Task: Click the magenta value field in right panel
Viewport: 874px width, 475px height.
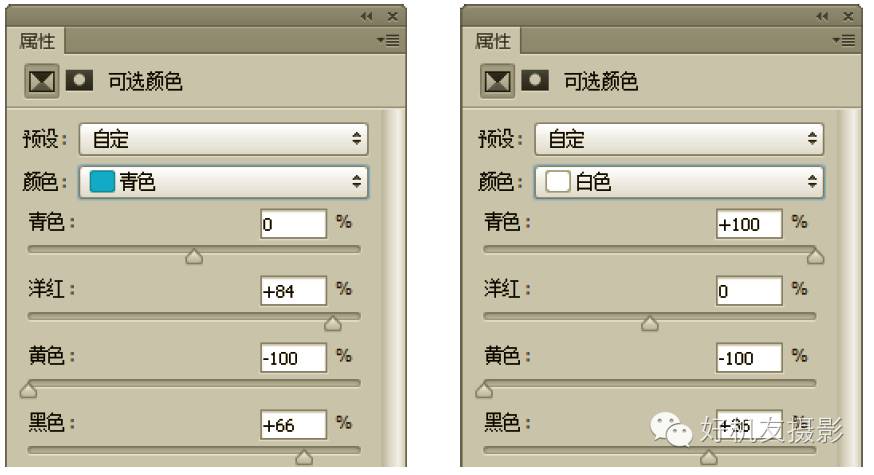Action: (749, 291)
